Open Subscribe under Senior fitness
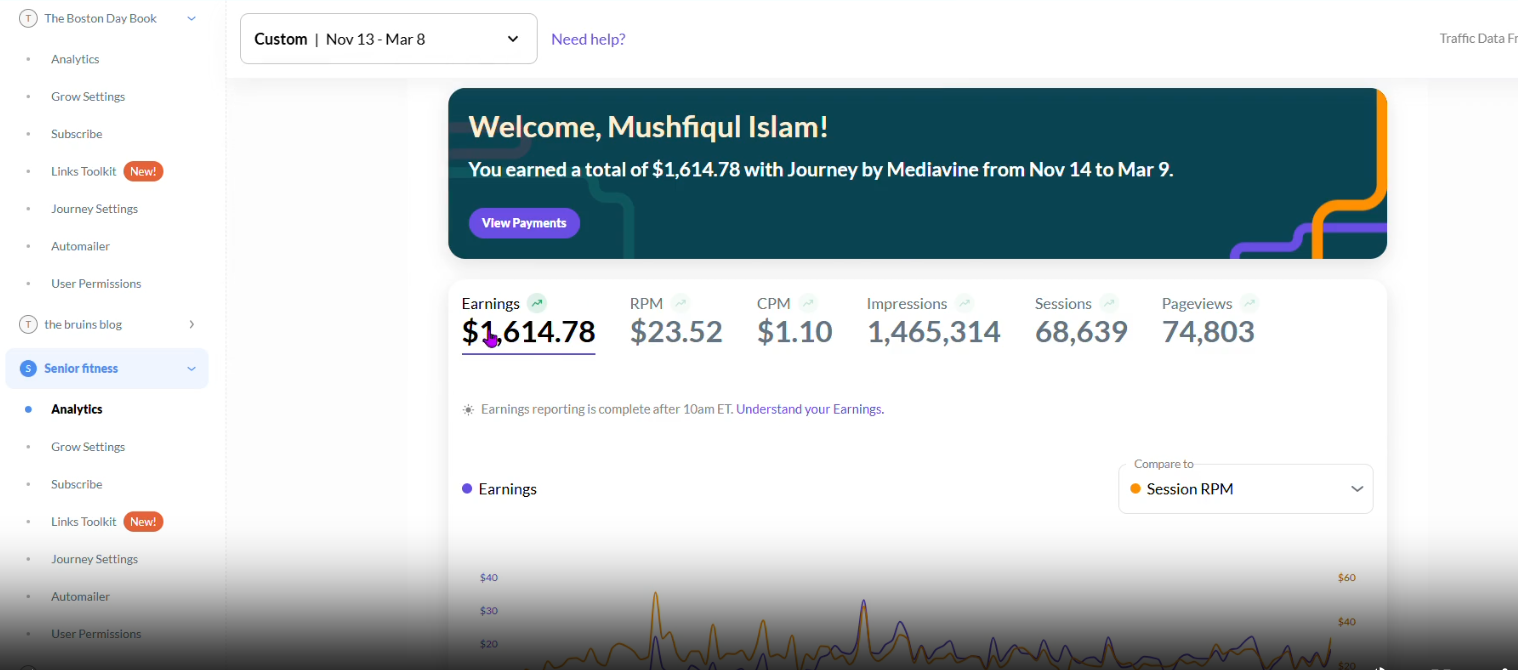Image resolution: width=1518 pixels, height=670 pixels. 77,484
